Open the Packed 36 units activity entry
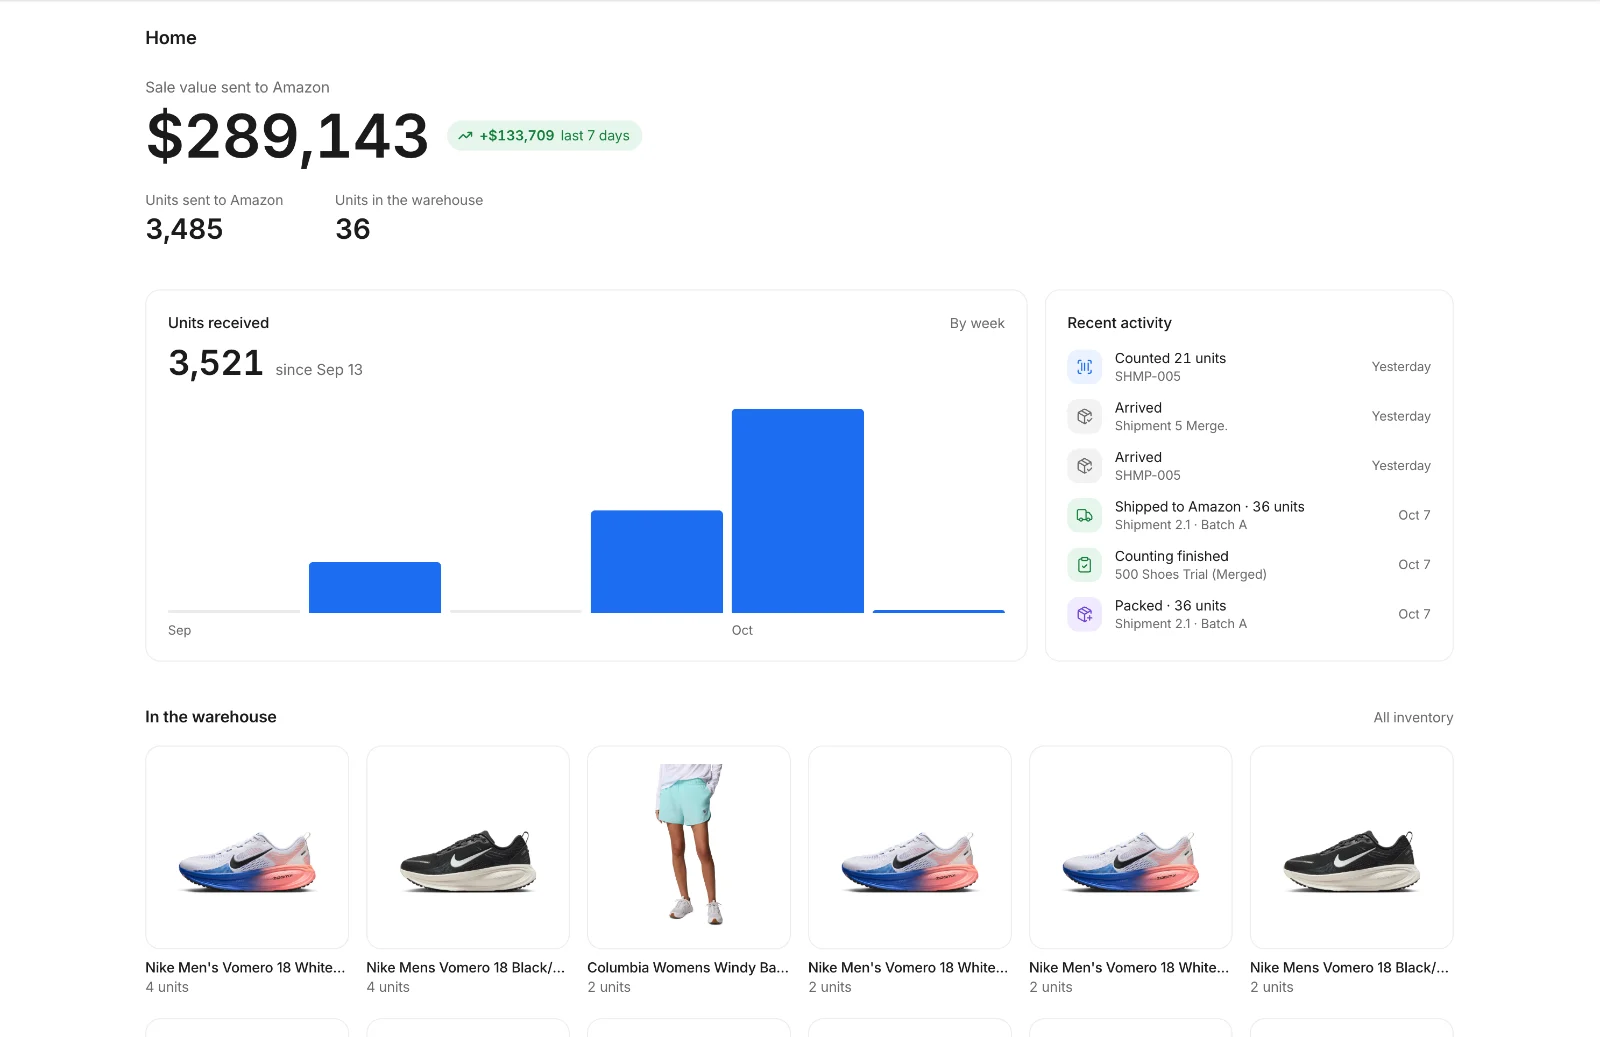Viewport: 1600px width, 1037px height. pyautogui.click(x=1249, y=614)
